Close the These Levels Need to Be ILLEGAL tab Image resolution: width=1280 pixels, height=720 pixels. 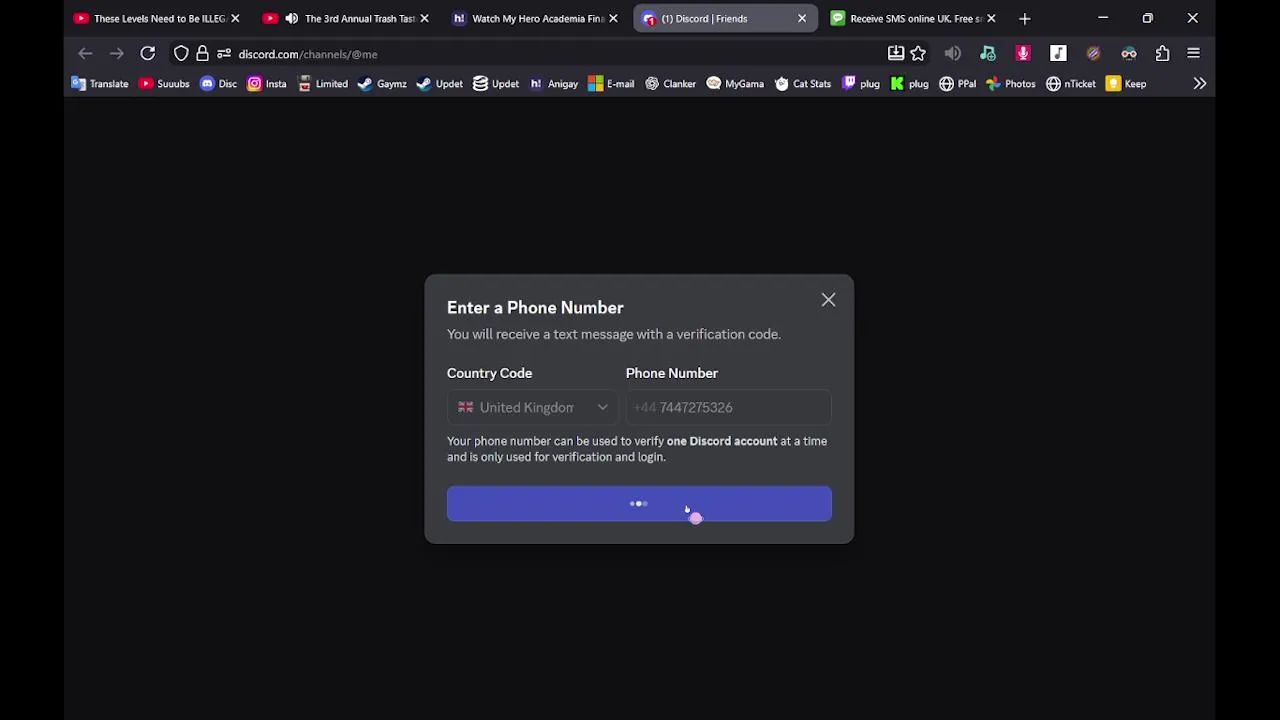point(235,18)
